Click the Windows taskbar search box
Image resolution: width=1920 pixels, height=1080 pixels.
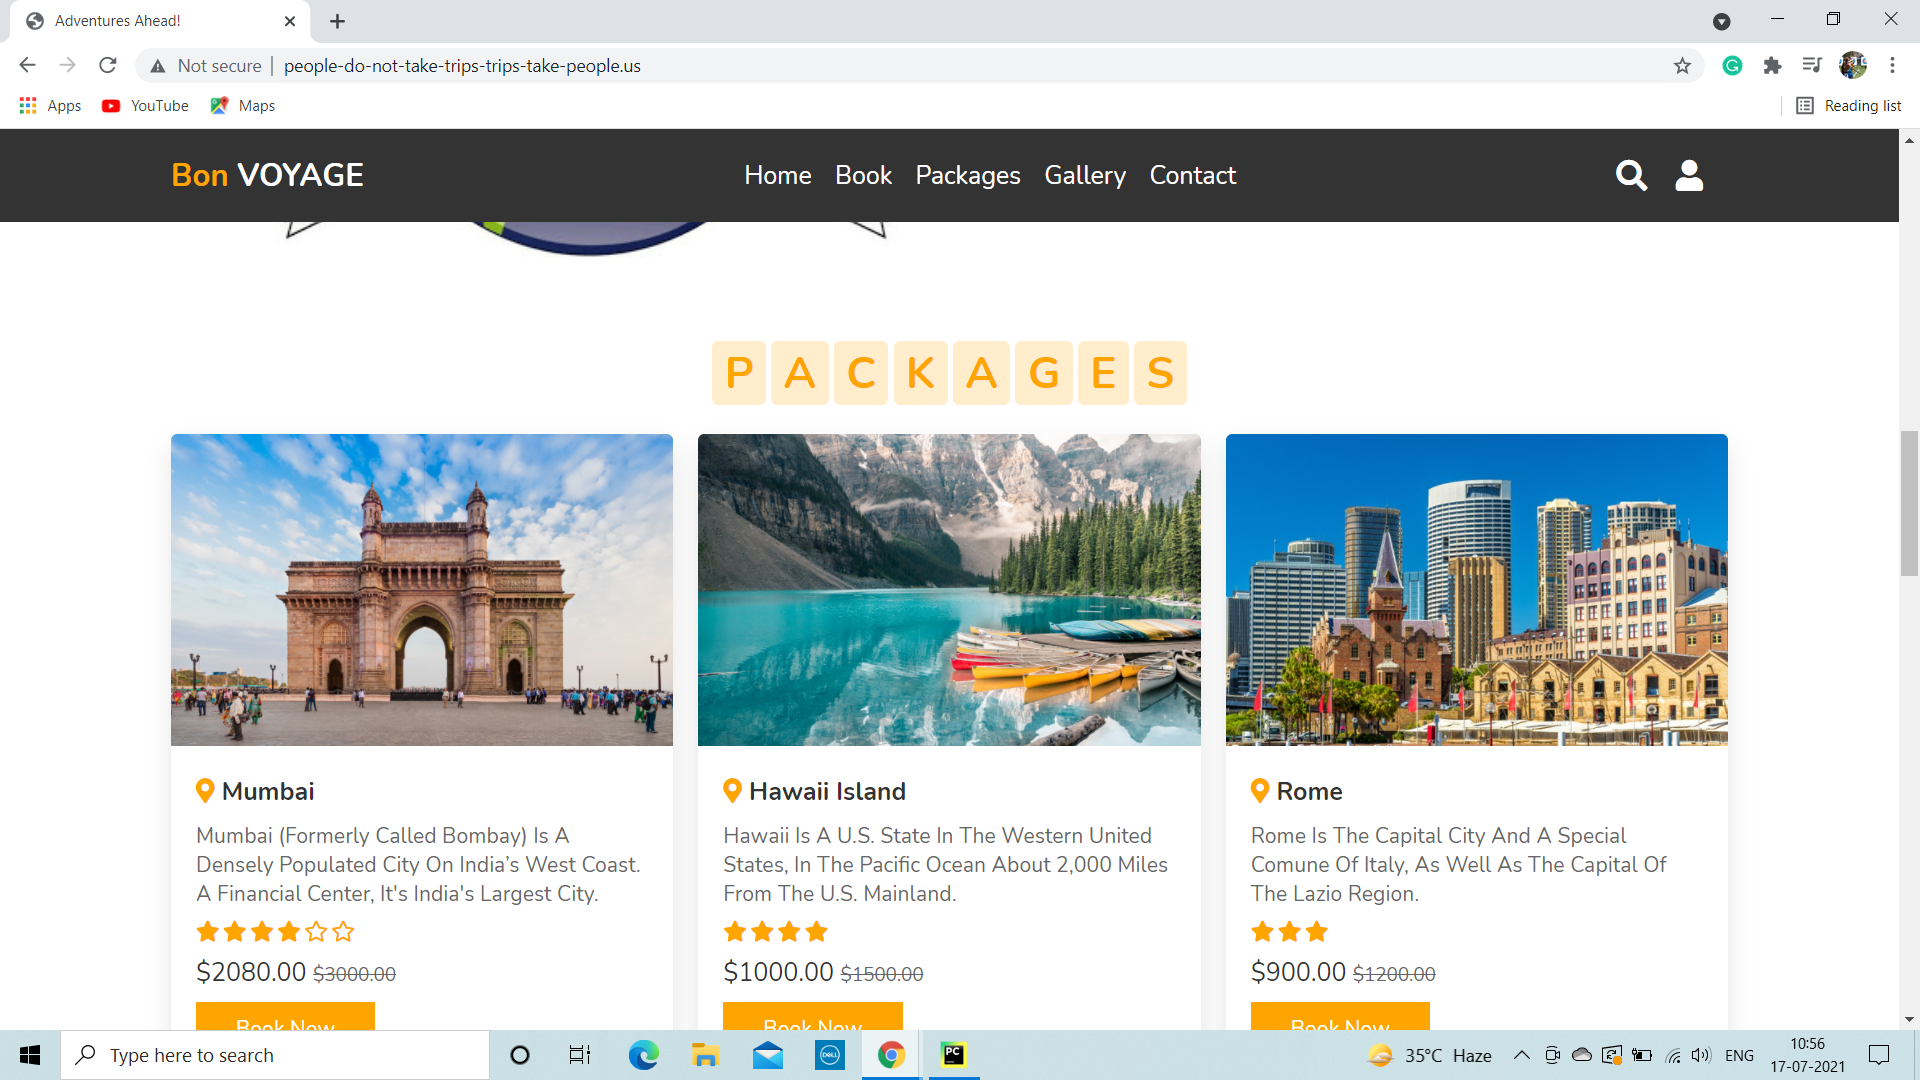tap(275, 1055)
